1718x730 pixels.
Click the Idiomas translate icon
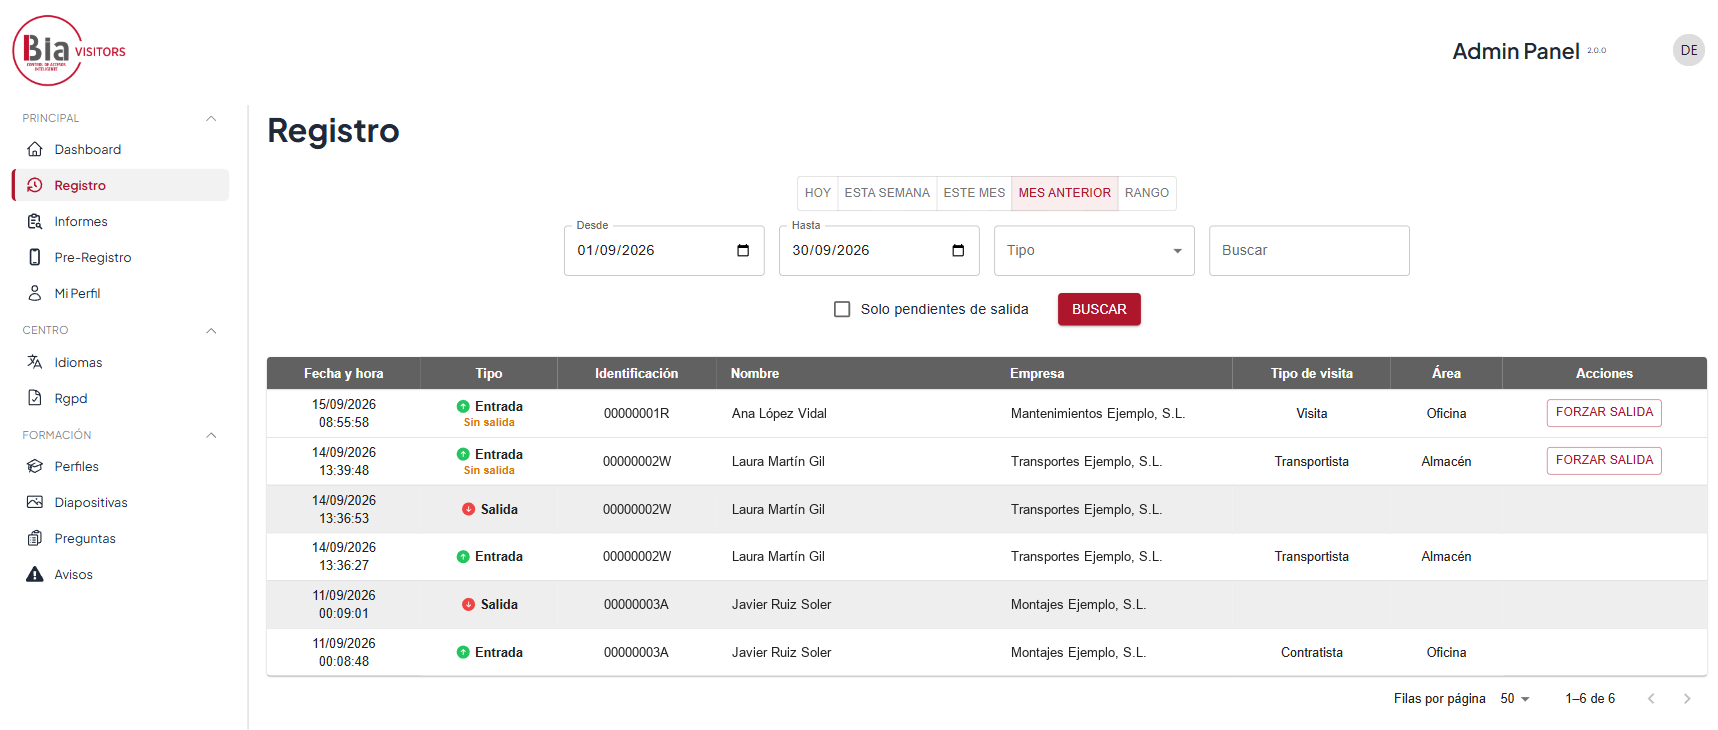point(35,362)
